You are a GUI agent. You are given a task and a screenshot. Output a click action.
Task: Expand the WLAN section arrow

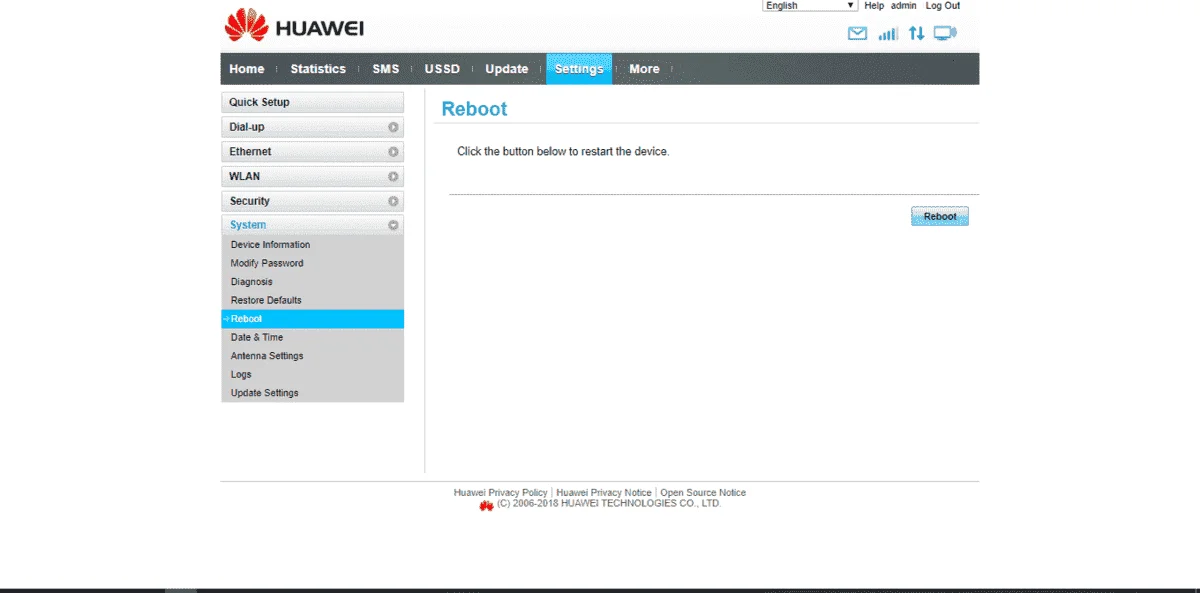(394, 177)
